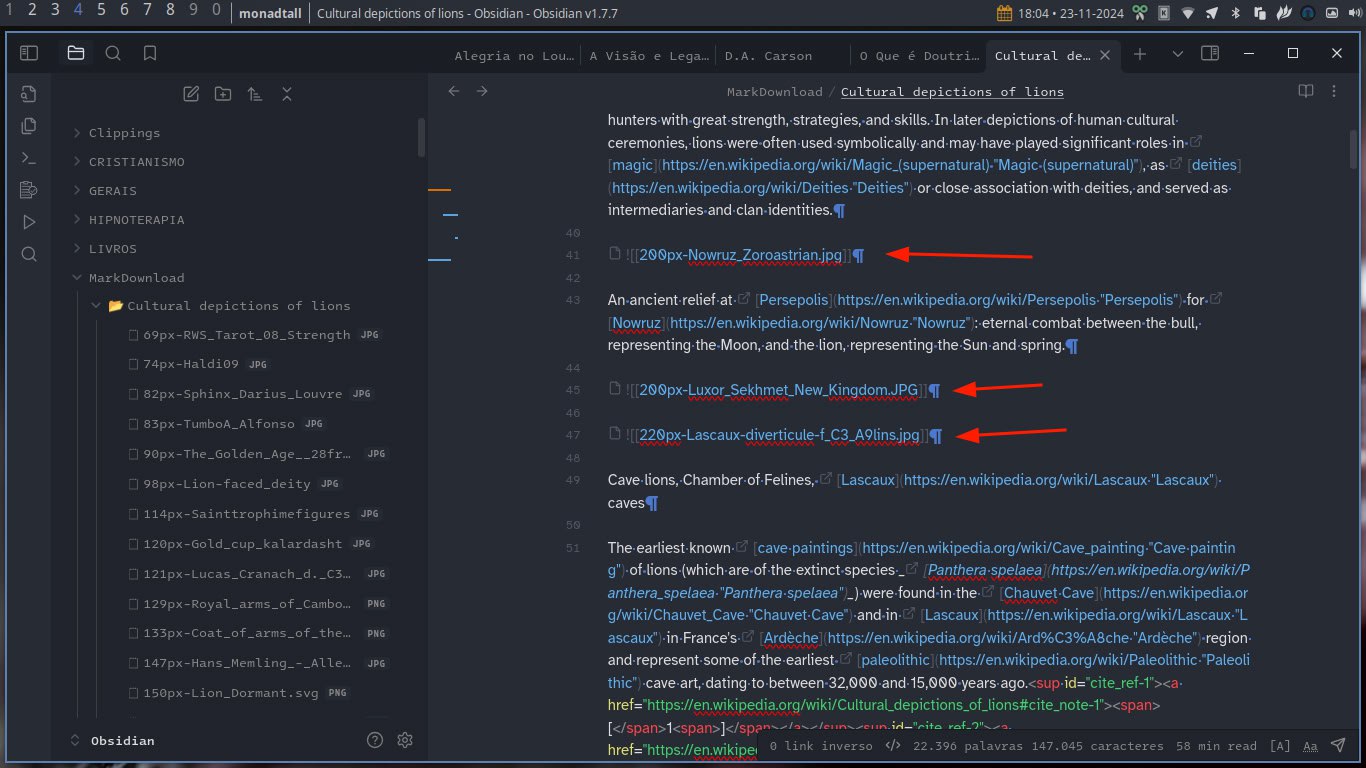Viewport: 1366px width, 768px height.
Task: Click the magnifier icon in left ribbon
Action: click(x=28, y=254)
